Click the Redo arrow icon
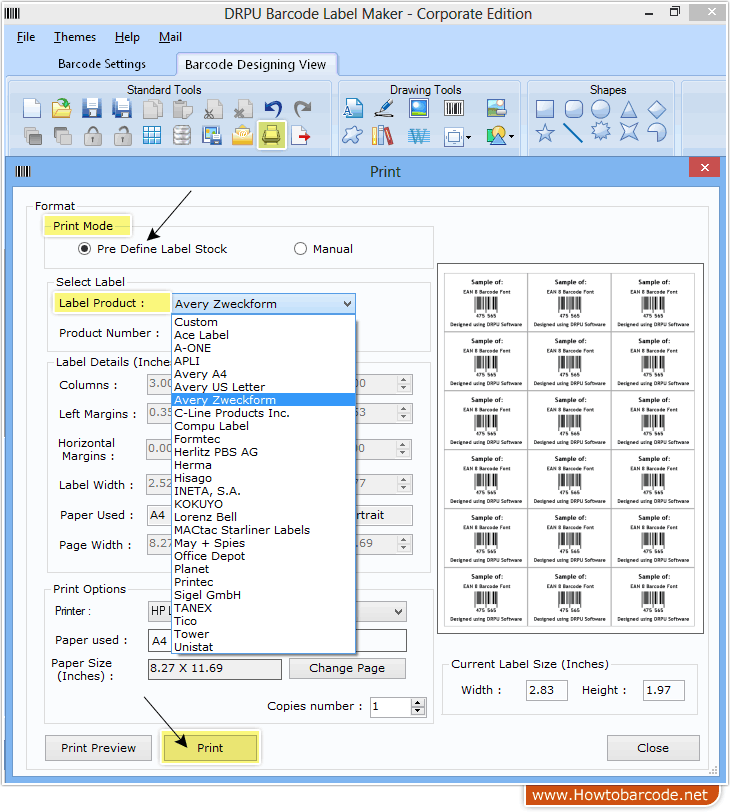 [x=302, y=109]
